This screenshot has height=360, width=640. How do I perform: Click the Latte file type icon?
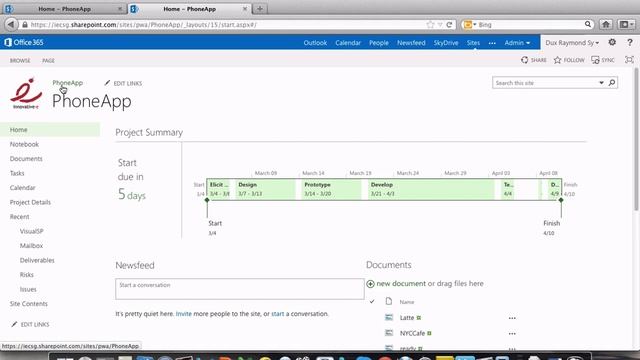pyautogui.click(x=389, y=318)
